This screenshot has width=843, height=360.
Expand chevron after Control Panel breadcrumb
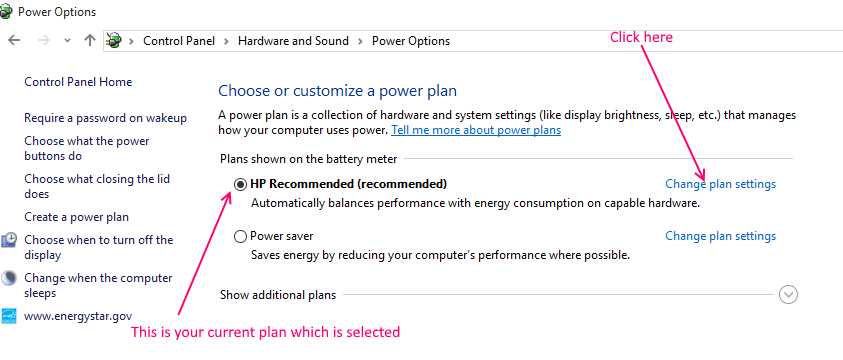point(226,41)
